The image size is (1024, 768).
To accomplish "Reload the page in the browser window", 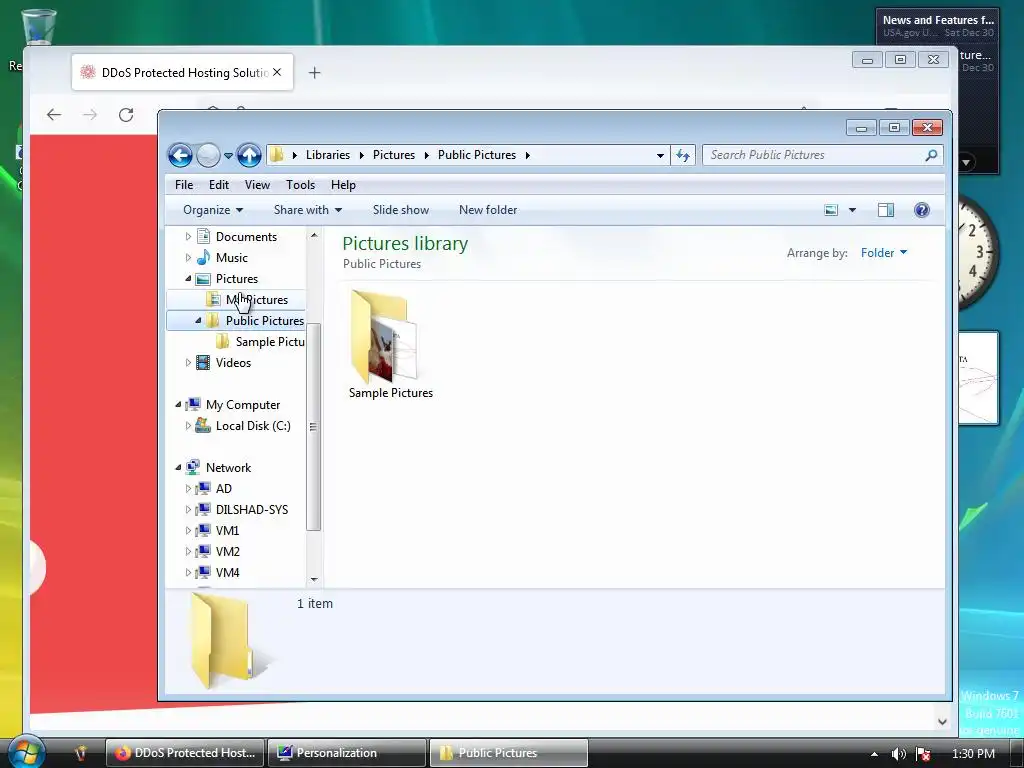I will [126, 115].
